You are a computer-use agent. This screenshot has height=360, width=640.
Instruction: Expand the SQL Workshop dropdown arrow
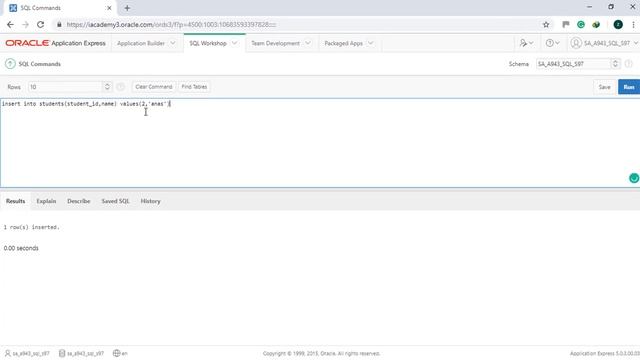234,43
